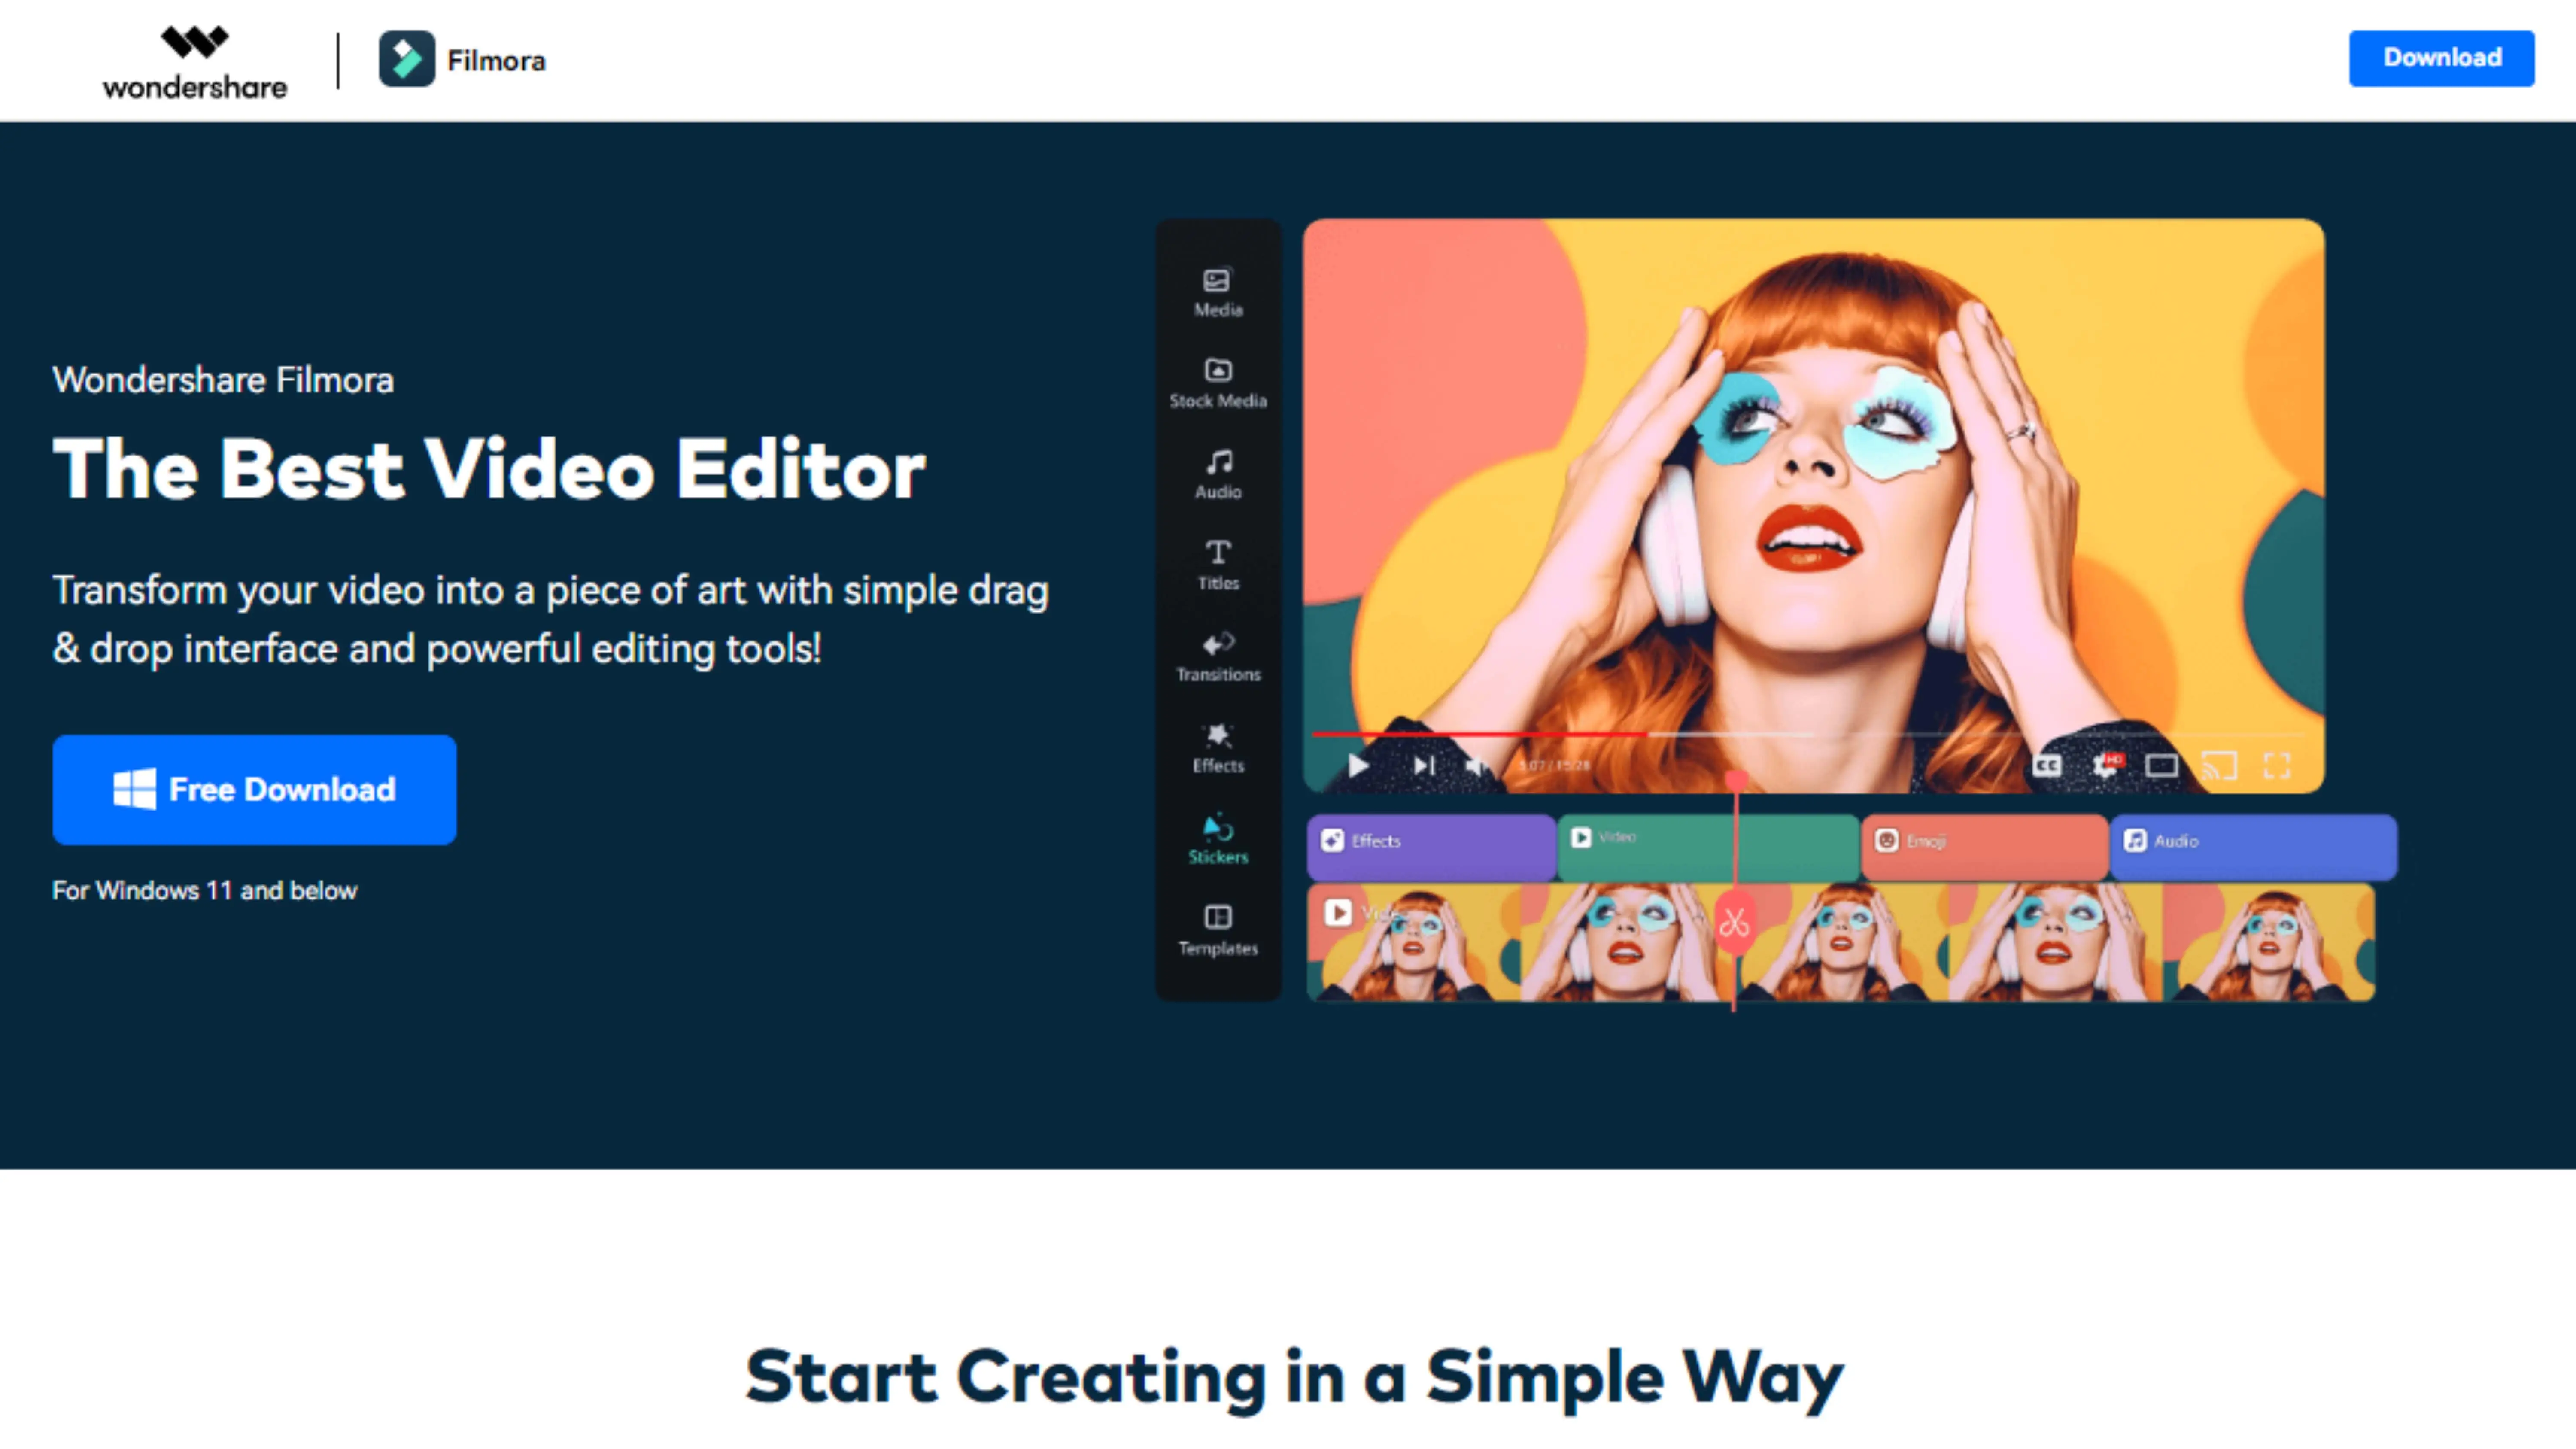Click the top-right Download button
Image resolution: width=2576 pixels, height=1449 pixels.
(x=2441, y=58)
